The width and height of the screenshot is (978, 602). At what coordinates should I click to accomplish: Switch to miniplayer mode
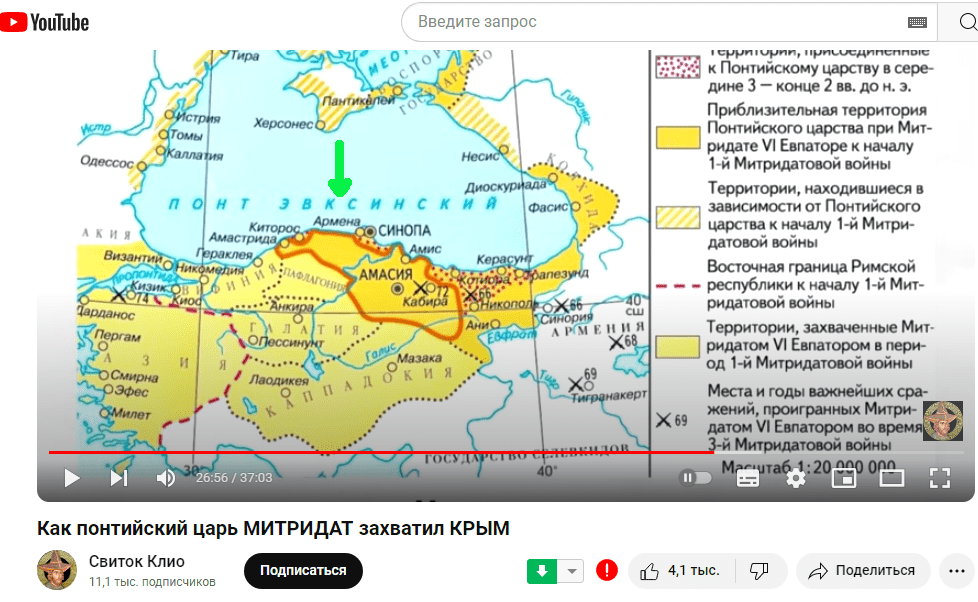click(844, 478)
